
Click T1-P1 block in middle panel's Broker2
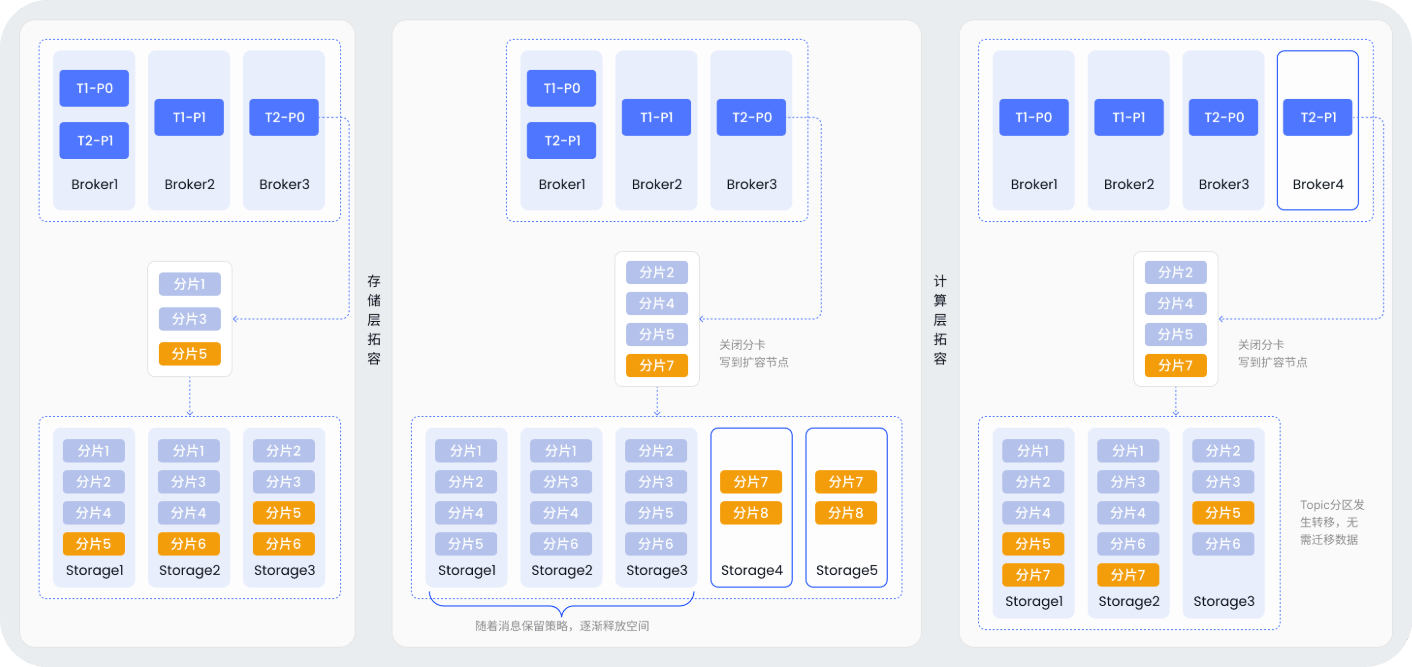656,117
